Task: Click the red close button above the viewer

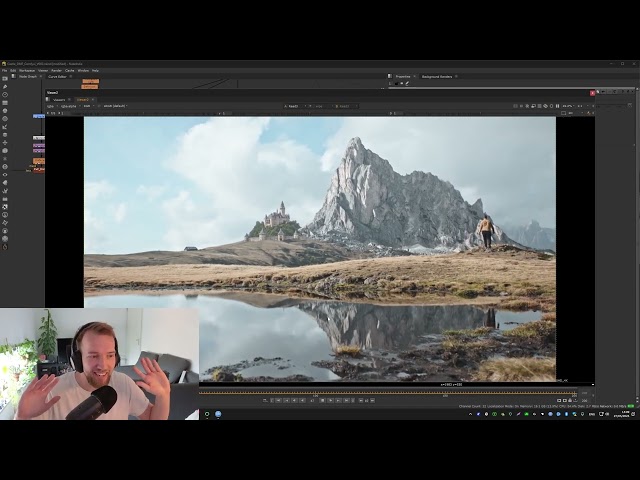Action: [x=592, y=93]
